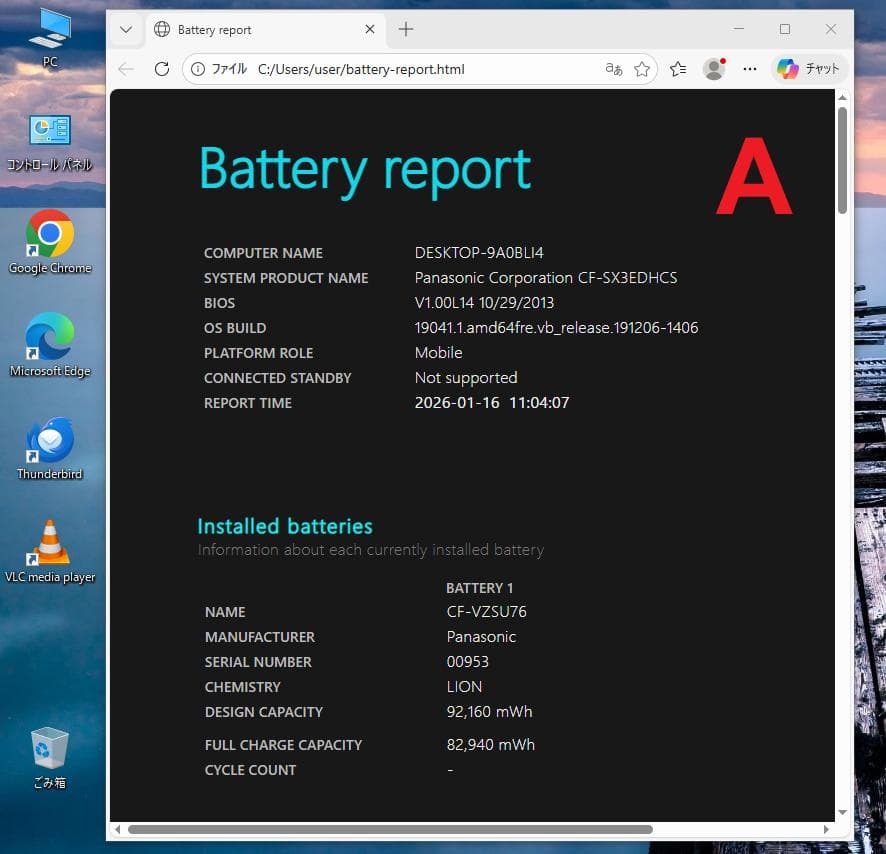Viewport: 886px width, 854px height.
Task: Click the file info icon in address bar
Action: point(198,69)
